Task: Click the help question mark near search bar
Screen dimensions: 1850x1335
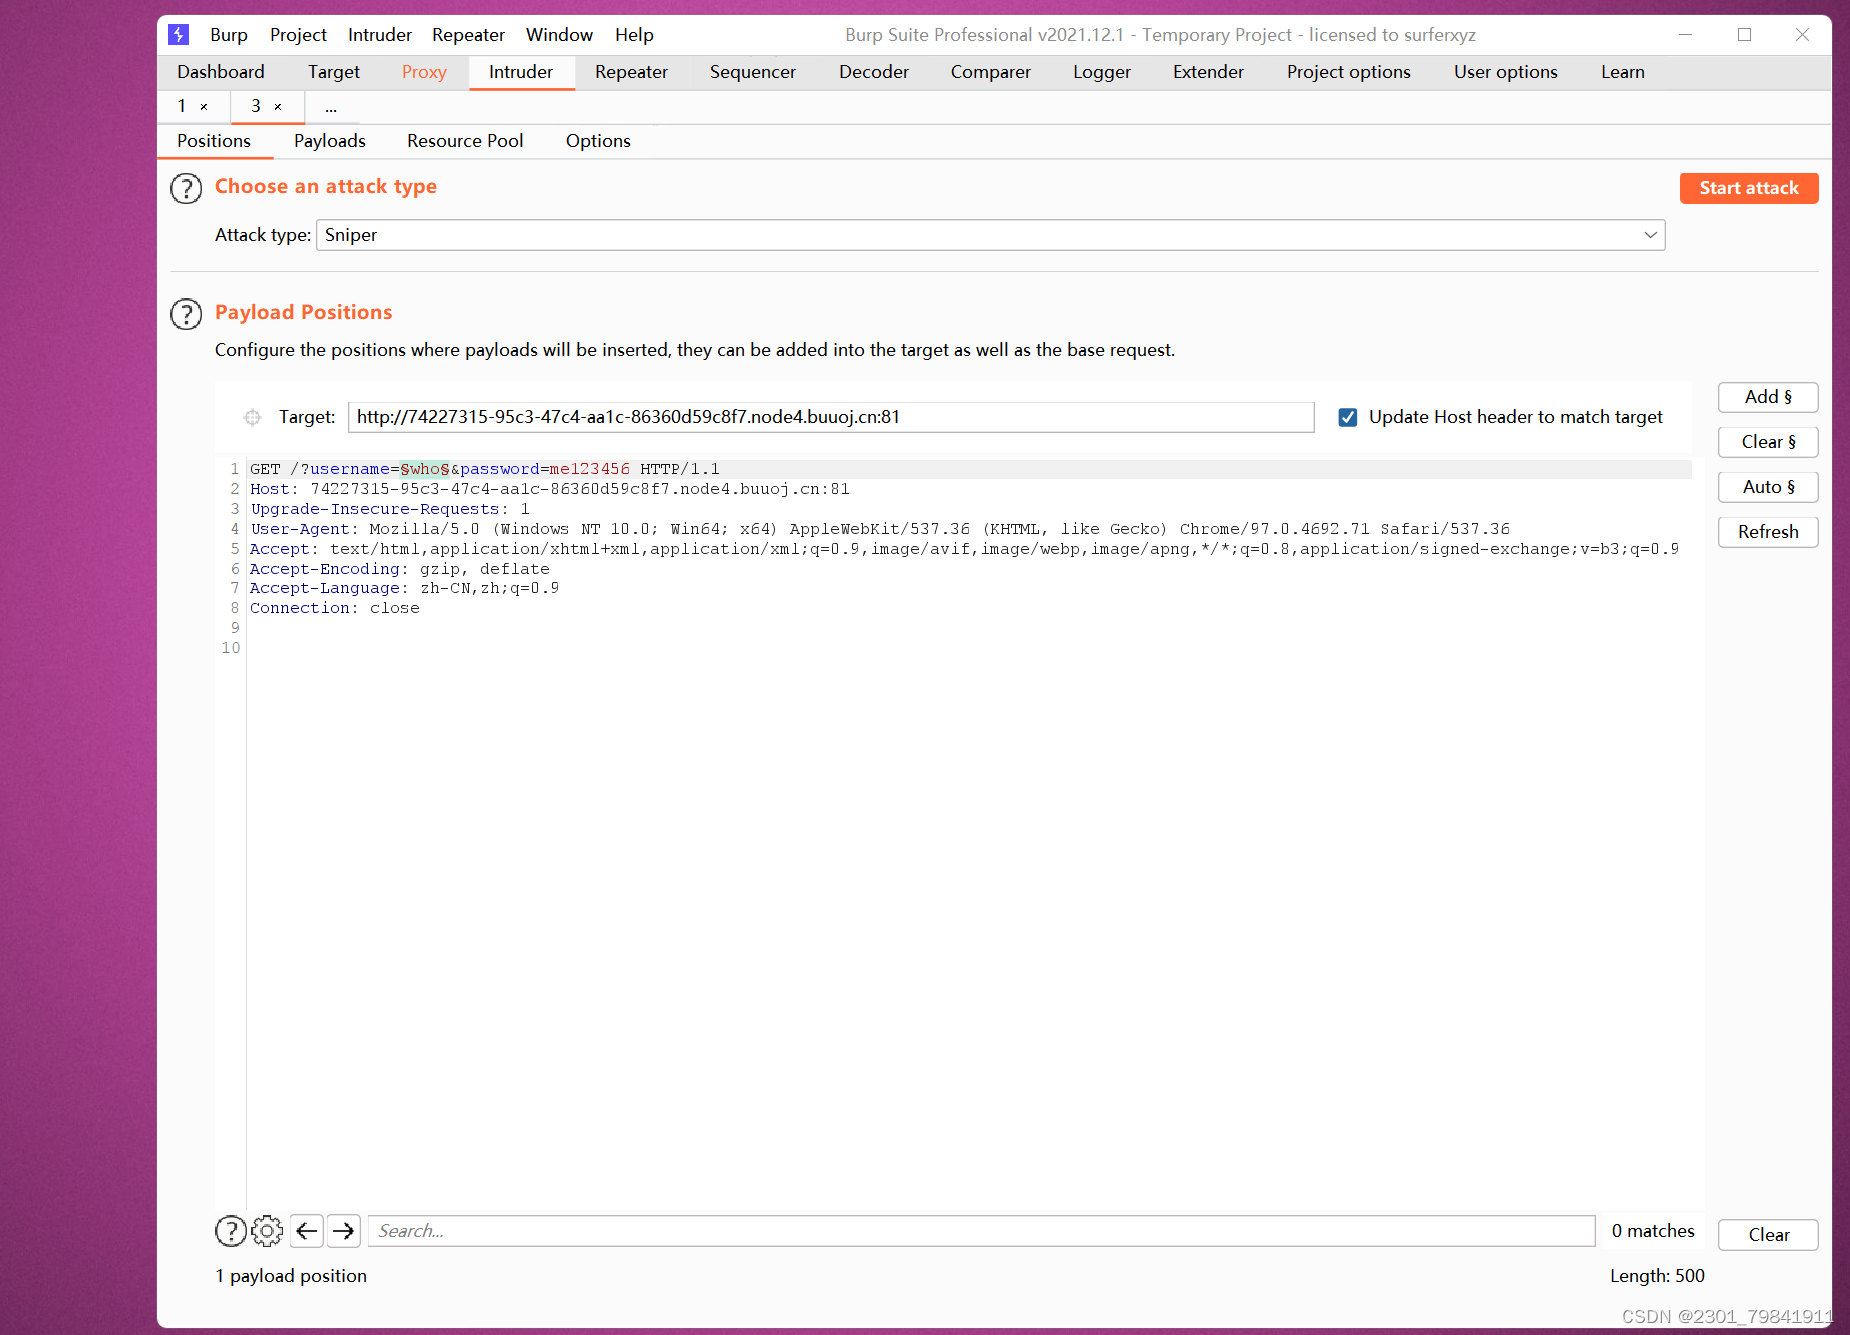Action: pos(230,1231)
